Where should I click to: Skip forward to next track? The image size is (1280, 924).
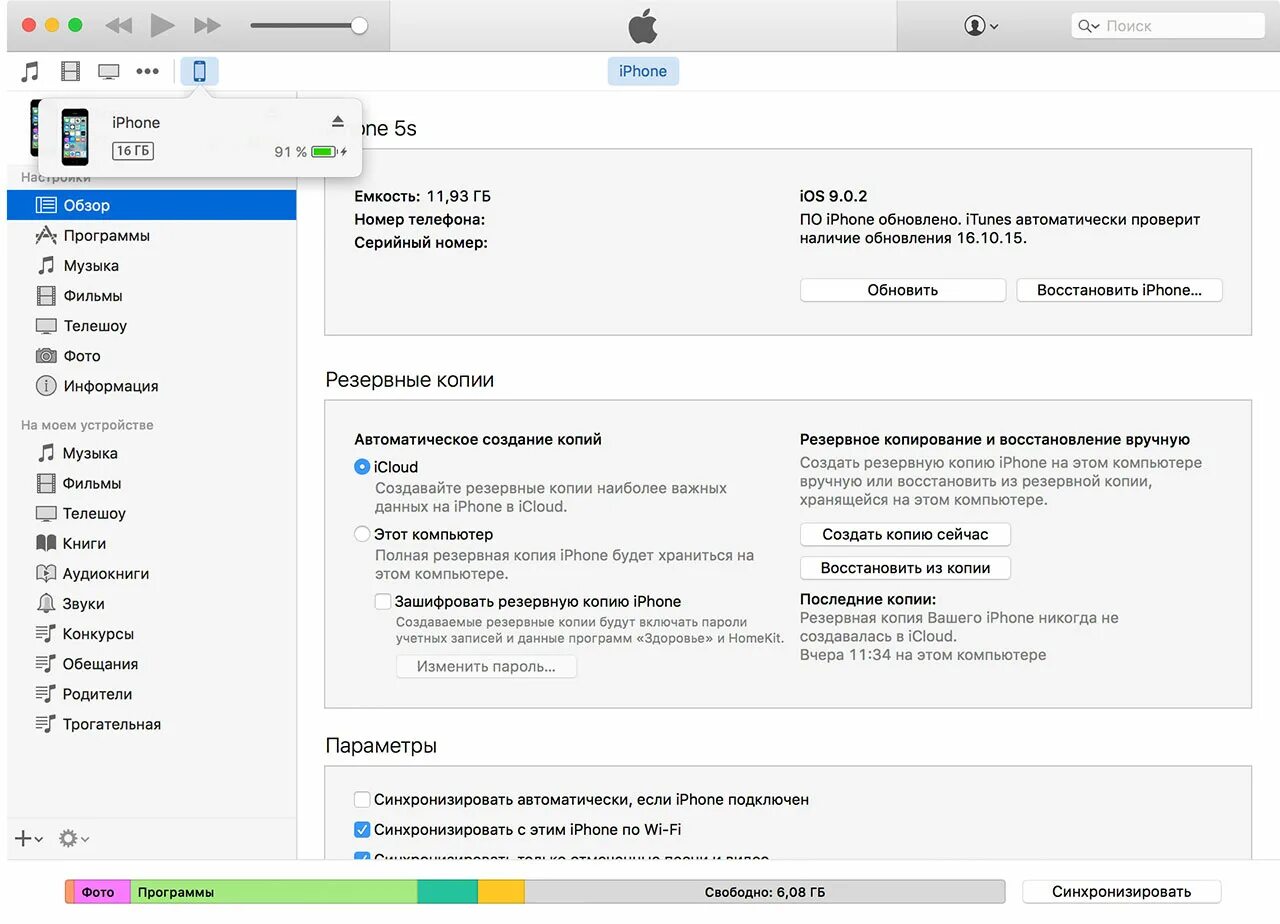(x=207, y=26)
